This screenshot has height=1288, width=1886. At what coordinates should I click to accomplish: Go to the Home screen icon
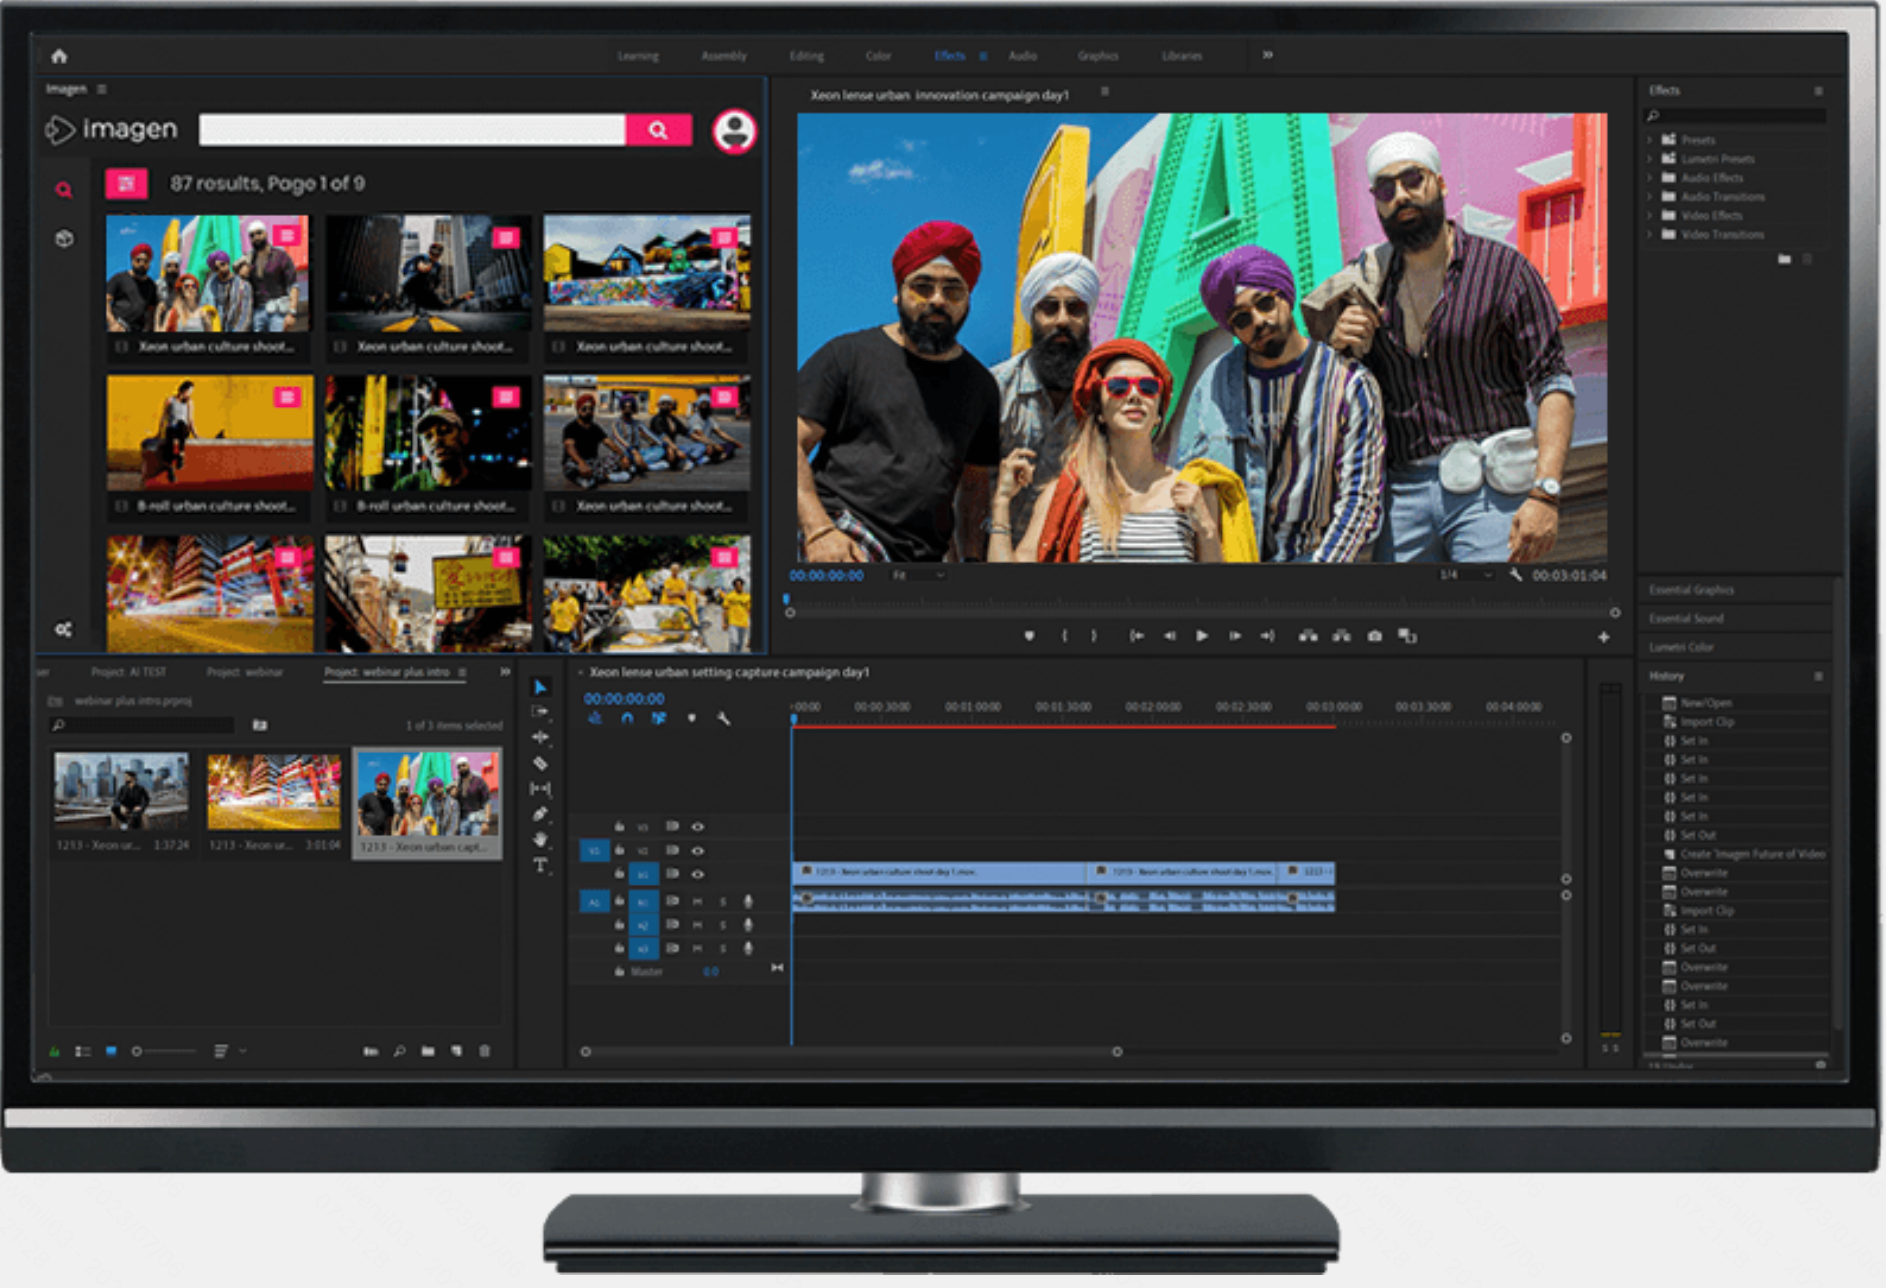tap(59, 56)
